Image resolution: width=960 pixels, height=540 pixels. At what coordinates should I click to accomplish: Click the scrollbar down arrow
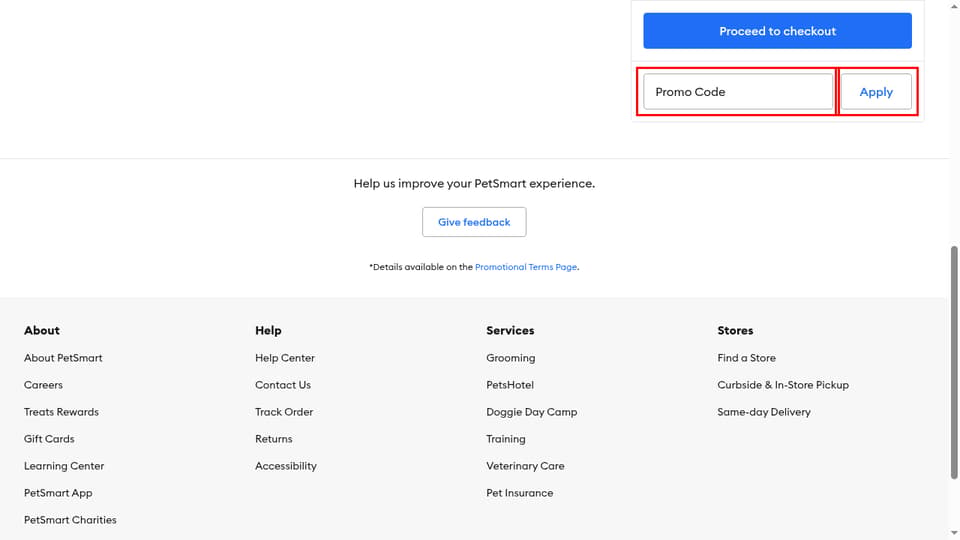[x=954, y=533]
